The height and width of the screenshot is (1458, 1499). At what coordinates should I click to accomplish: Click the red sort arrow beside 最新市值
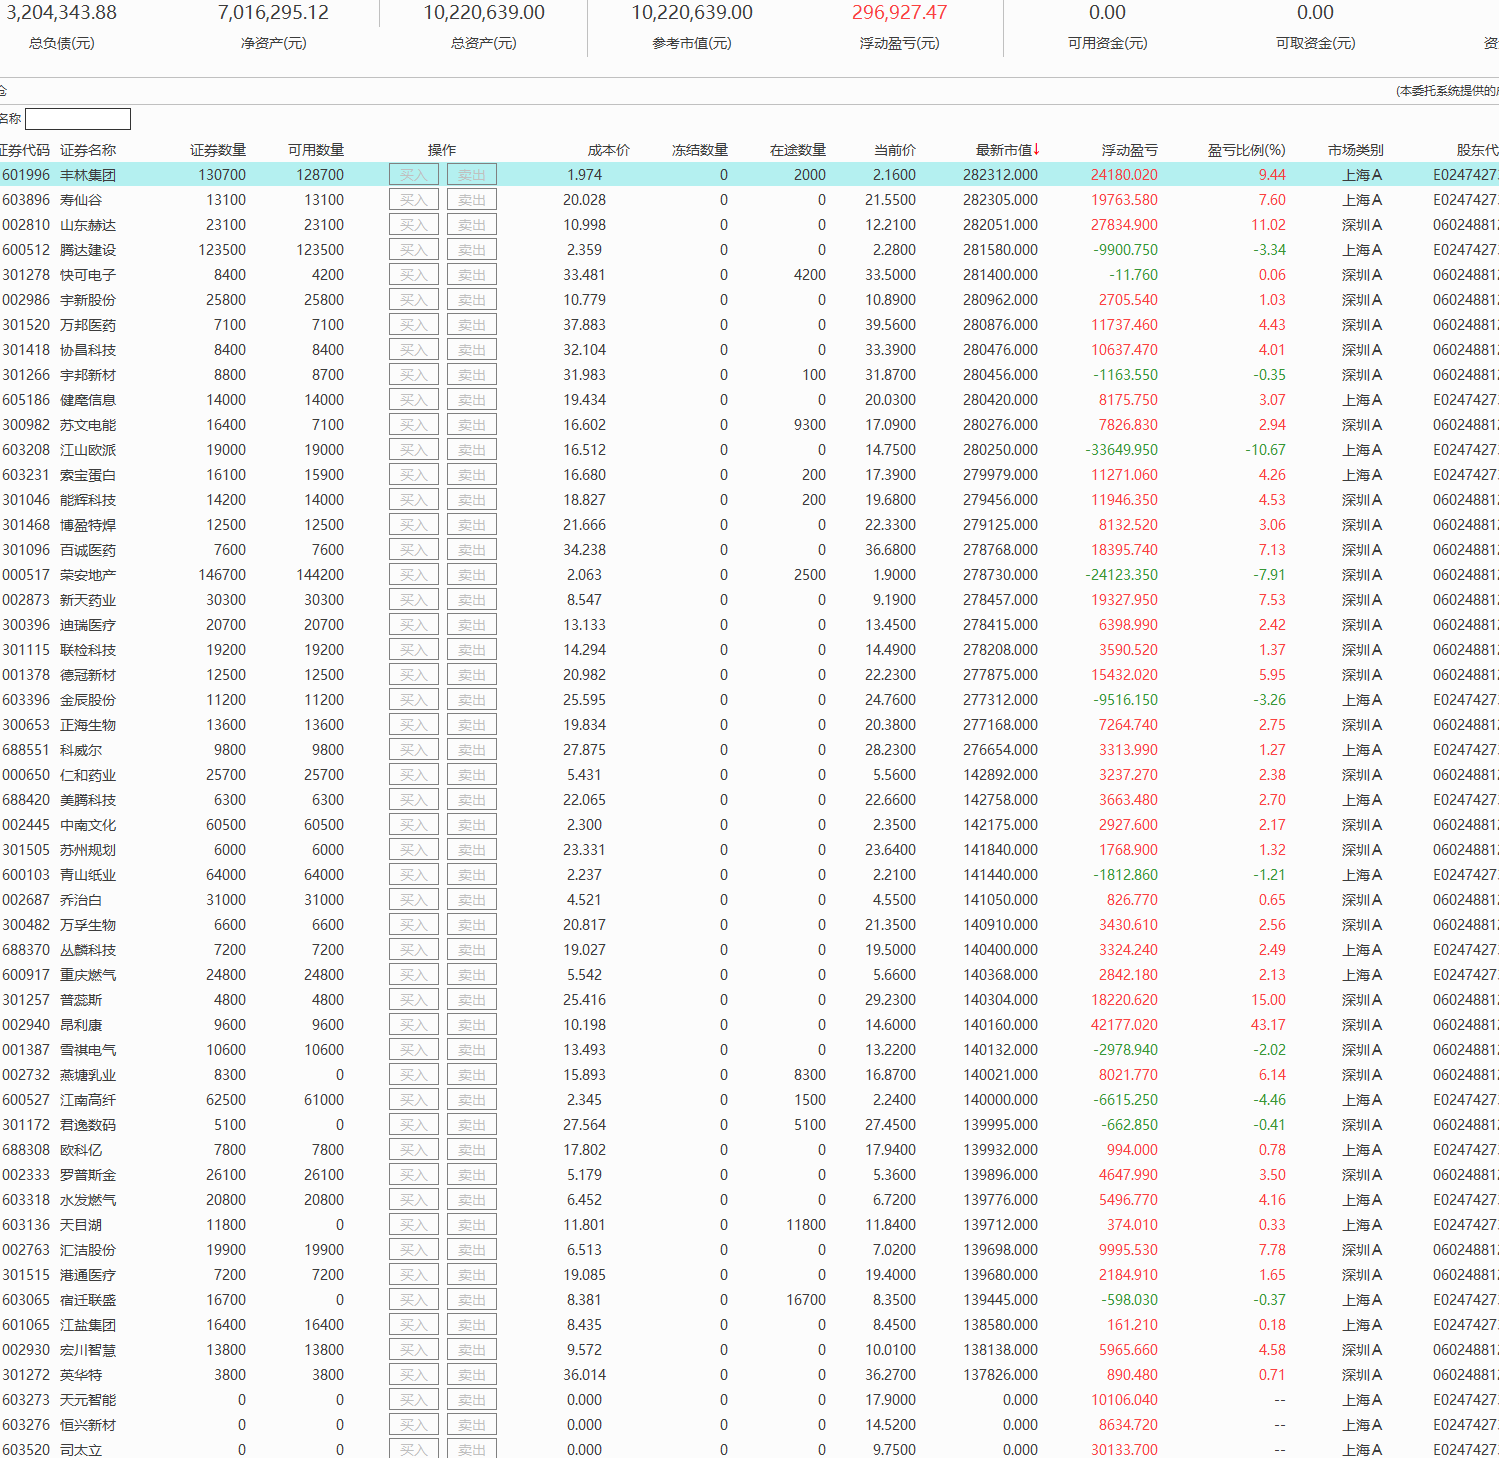pos(1037,149)
